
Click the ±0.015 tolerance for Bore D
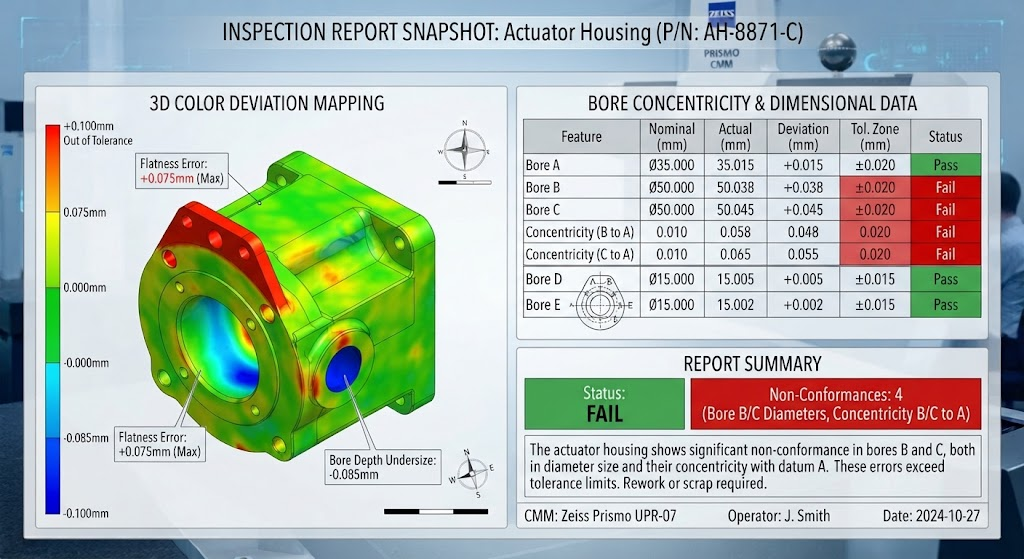coord(875,279)
